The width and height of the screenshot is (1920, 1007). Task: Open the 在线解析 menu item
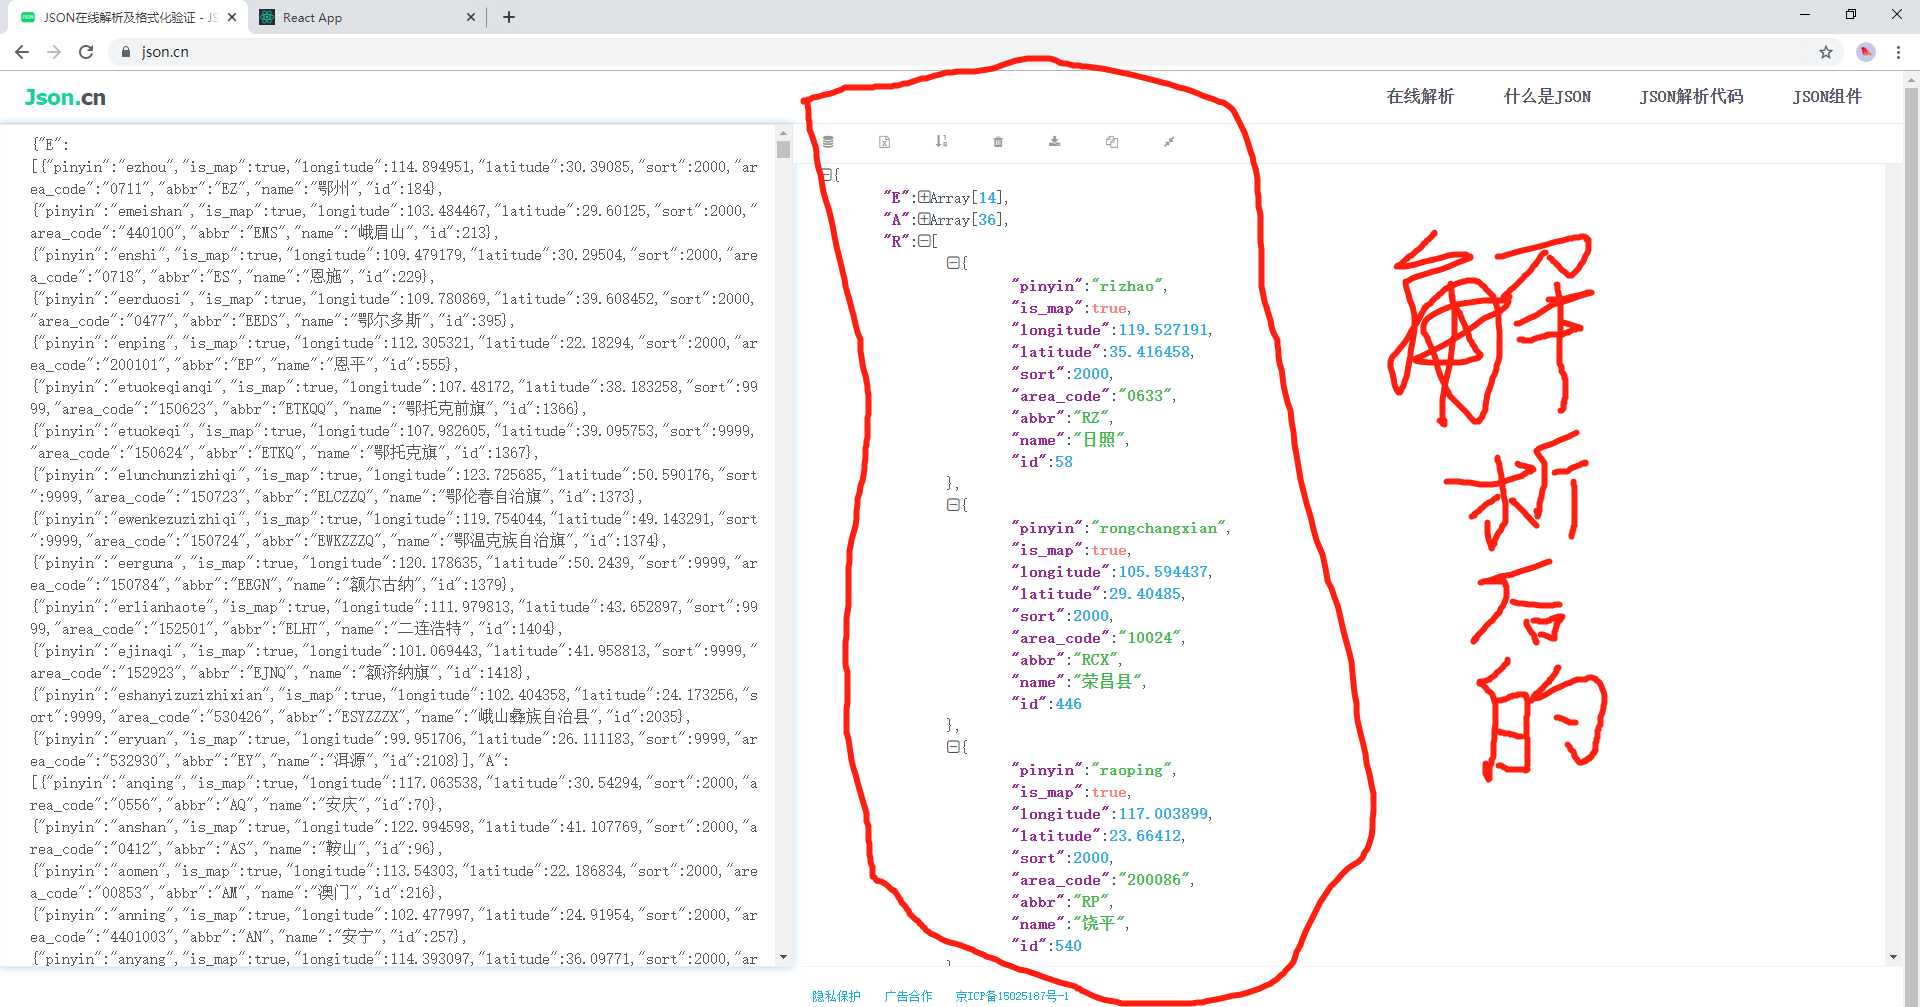click(1420, 97)
